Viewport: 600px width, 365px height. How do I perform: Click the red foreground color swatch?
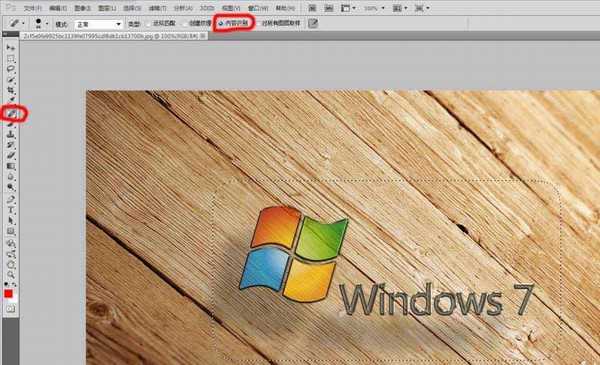8,294
